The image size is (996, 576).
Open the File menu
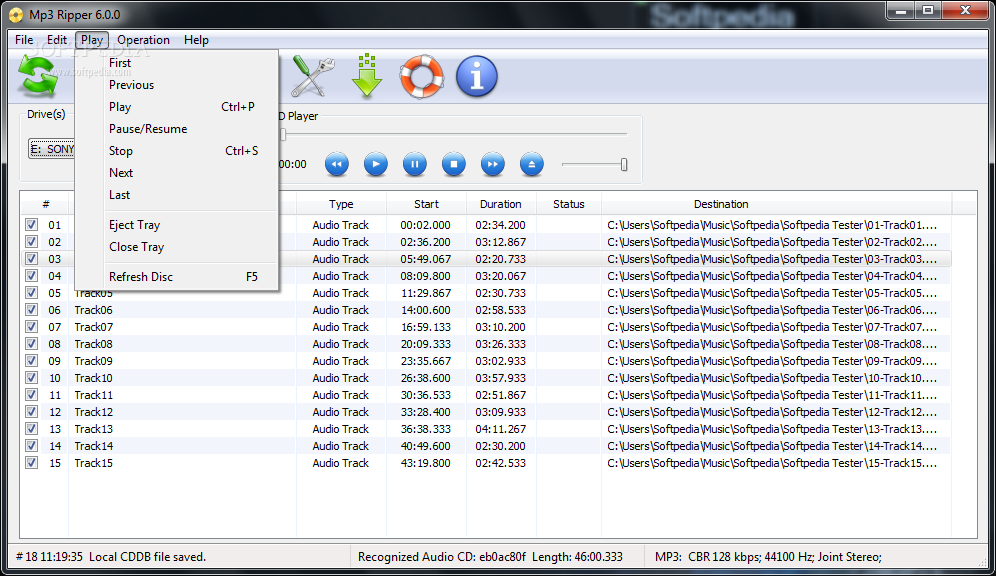(24, 40)
